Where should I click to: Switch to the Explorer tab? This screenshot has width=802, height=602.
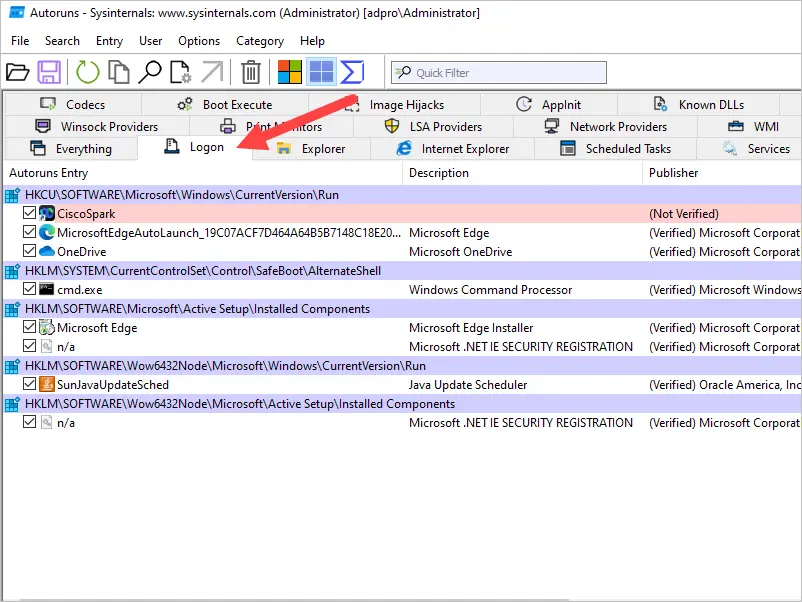click(311, 149)
